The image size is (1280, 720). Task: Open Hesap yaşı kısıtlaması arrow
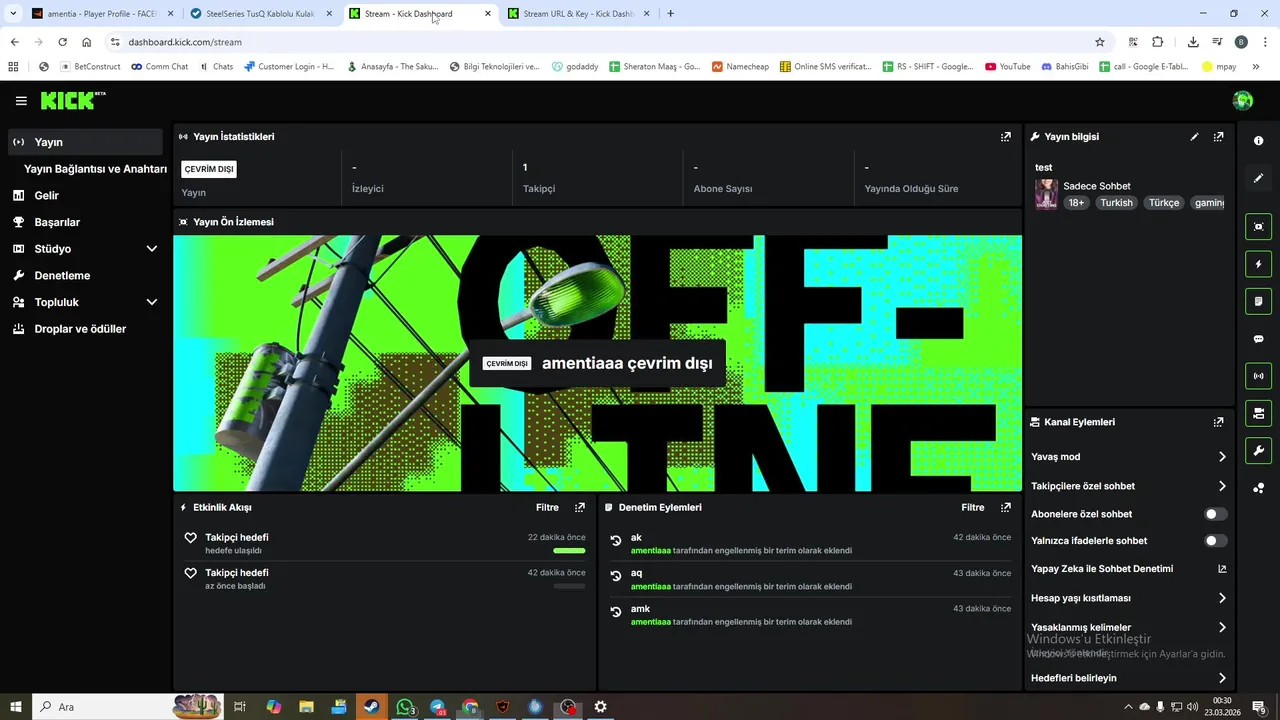(x=1222, y=599)
